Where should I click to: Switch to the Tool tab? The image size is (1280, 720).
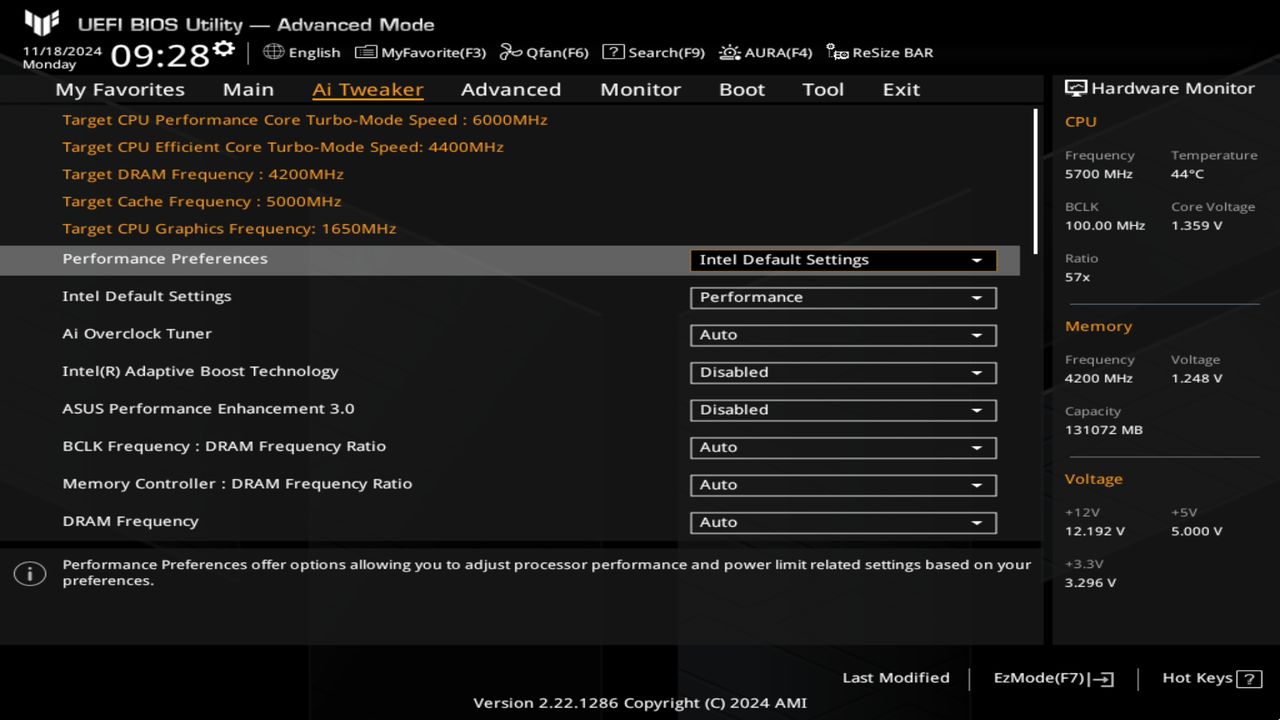[823, 89]
